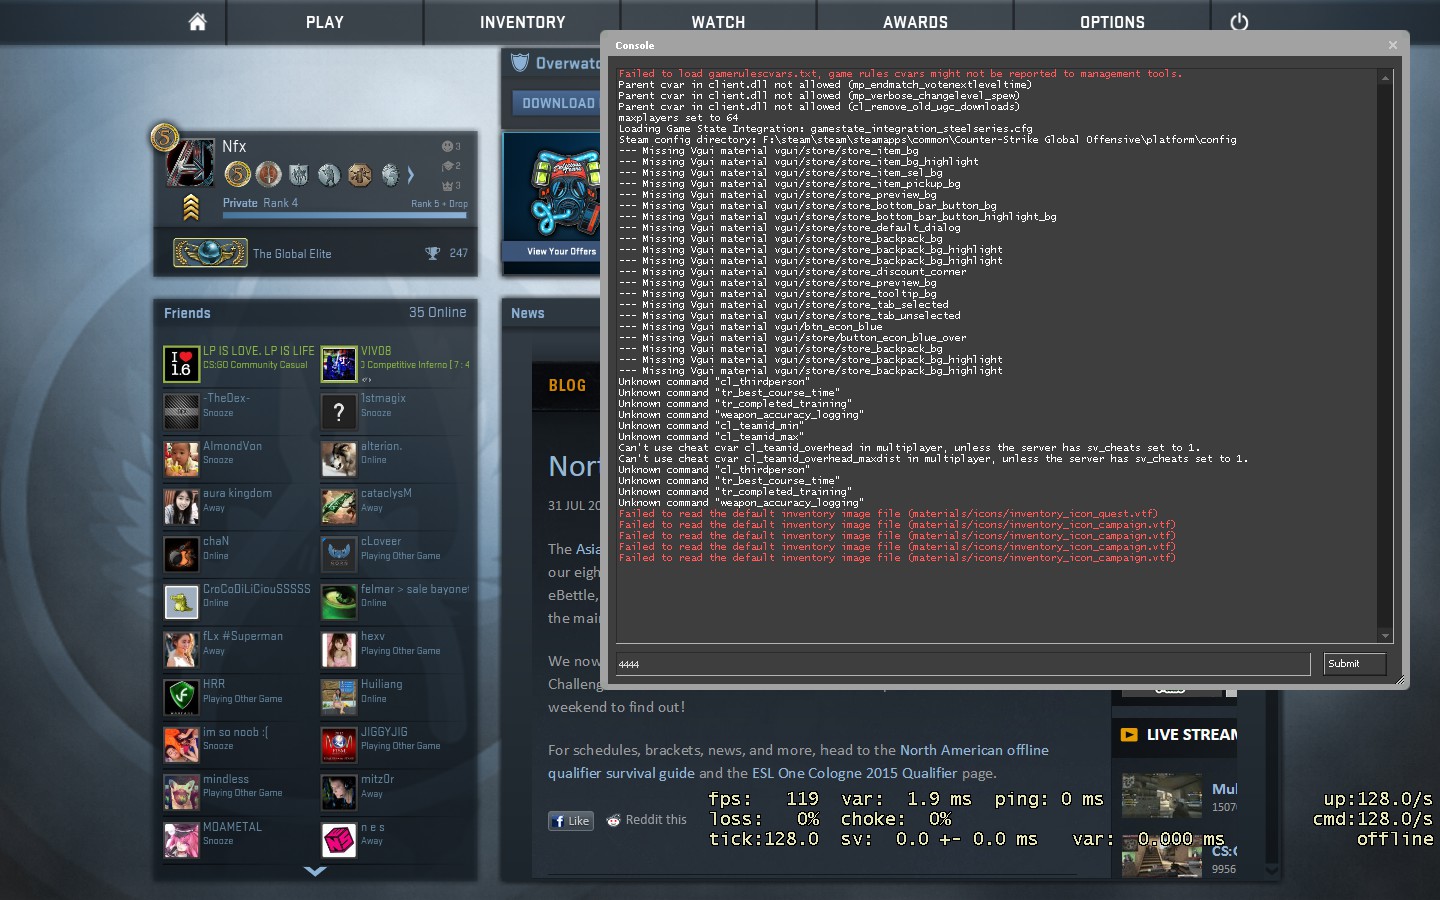Open the OPTIONS menu
Image resolution: width=1440 pixels, height=900 pixels.
click(x=1112, y=22)
